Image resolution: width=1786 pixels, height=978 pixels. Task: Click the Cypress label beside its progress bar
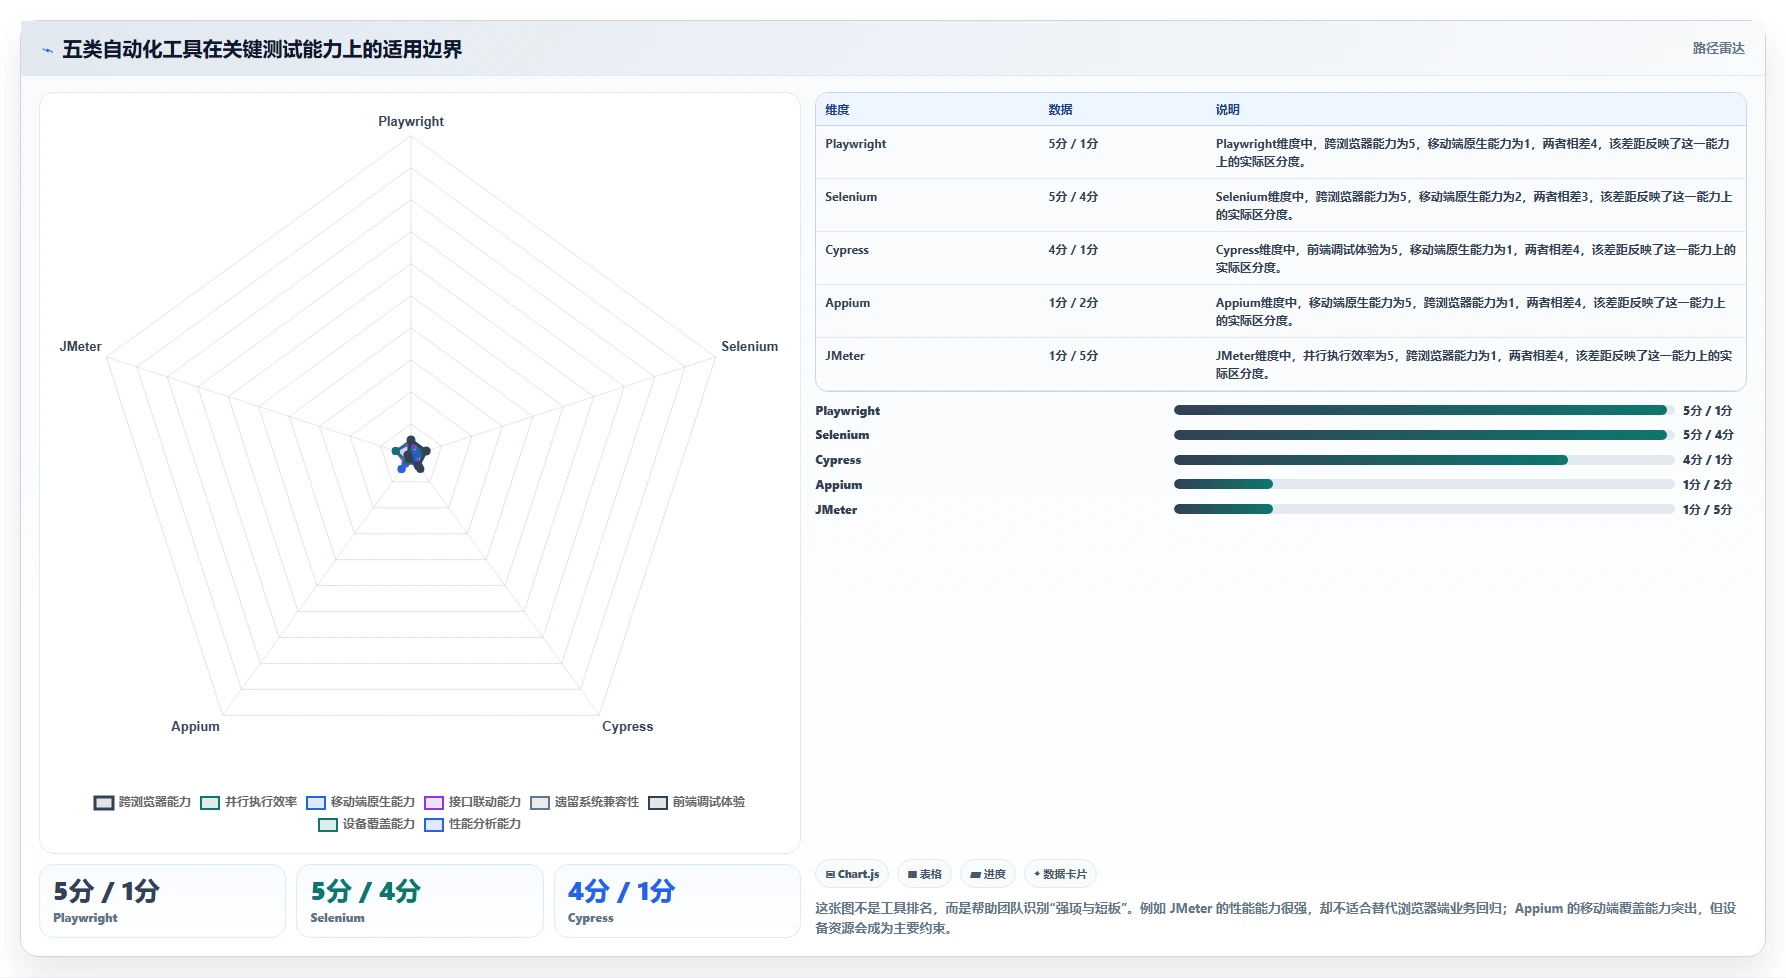pyautogui.click(x=838, y=460)
